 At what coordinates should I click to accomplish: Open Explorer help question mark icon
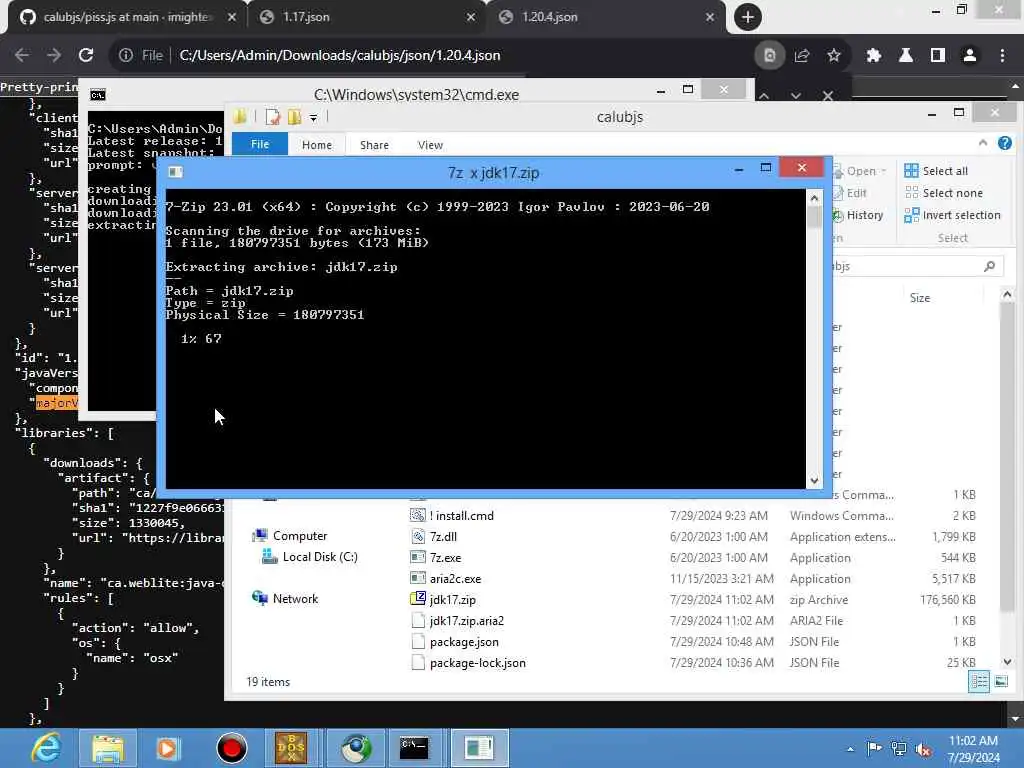[1004, 143]
